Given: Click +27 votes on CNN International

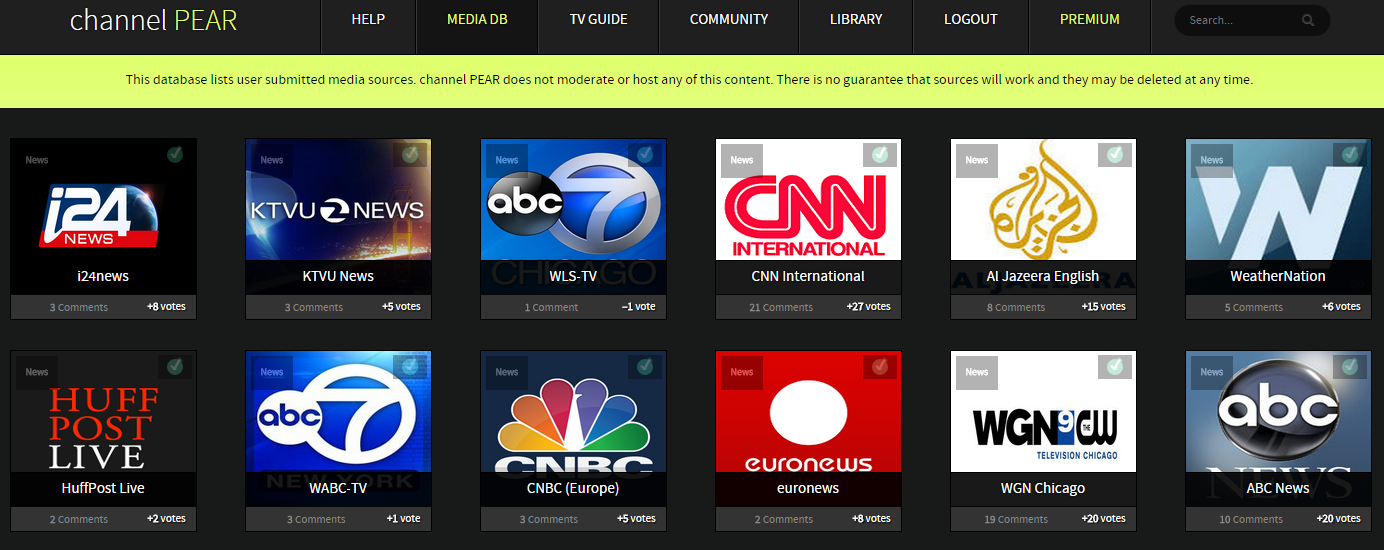Looking at the screenshot, I should pos(868,307).
